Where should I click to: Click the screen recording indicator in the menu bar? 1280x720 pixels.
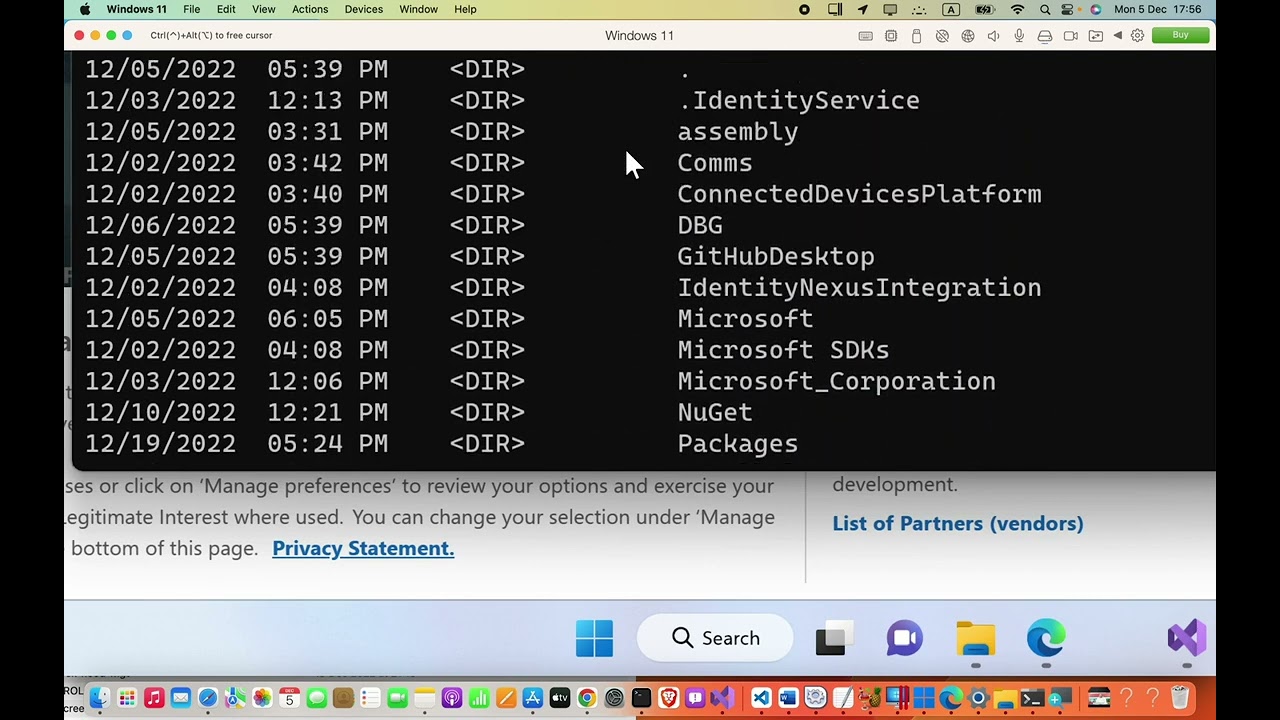[804, 9]
